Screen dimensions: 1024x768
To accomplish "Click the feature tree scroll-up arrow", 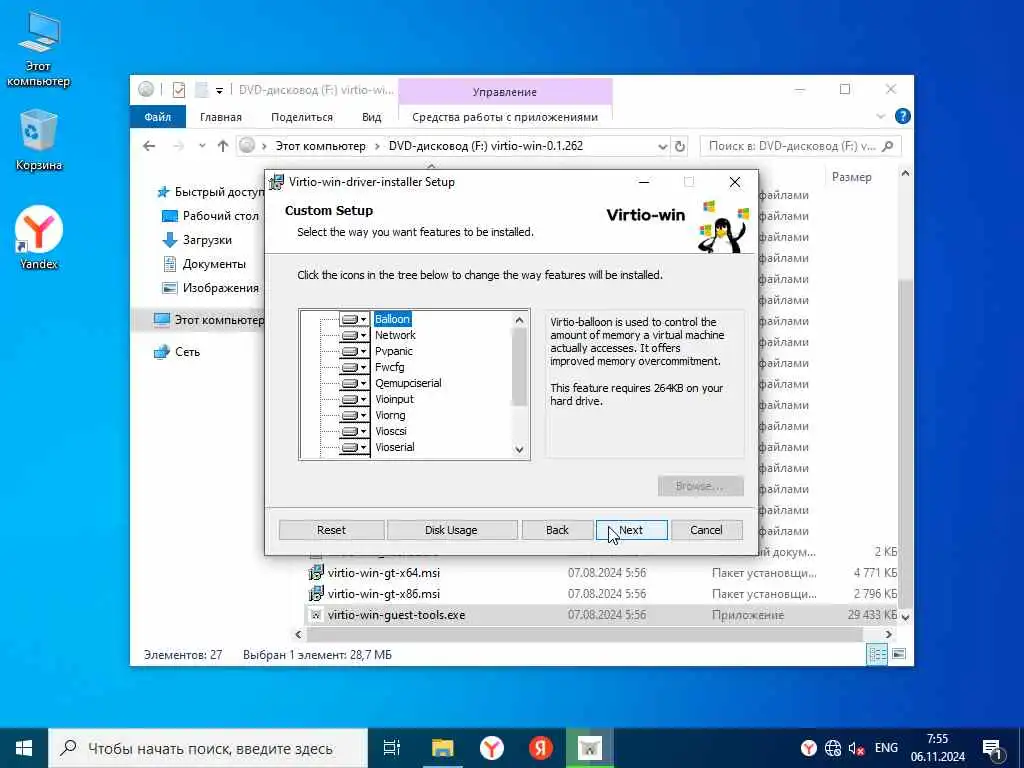I will [x=519, y=320].
